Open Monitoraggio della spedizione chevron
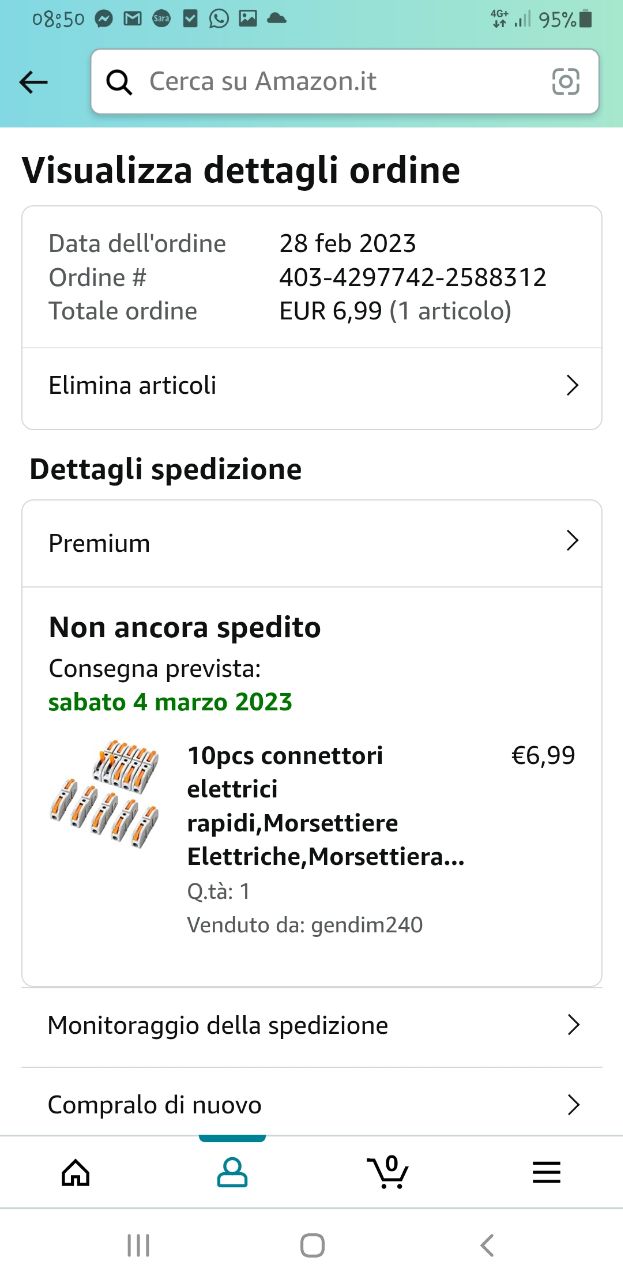 pyautogui.click(x=573, y=1025)
